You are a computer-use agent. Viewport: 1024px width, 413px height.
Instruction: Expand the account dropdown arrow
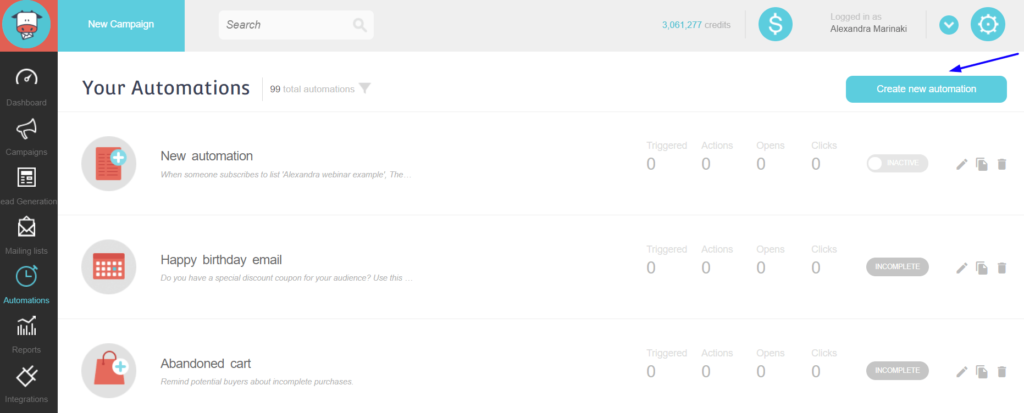[x=948, y=25]
